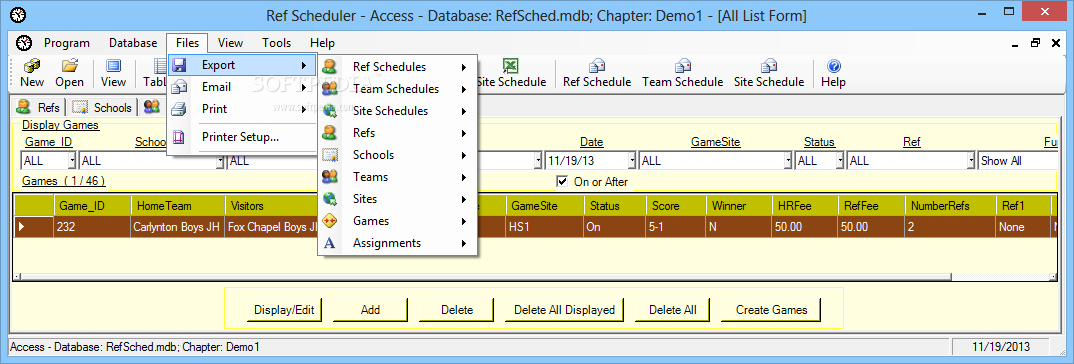1074x364 pixels.
Task: Toggle the On or After checkbox
Action: (x=562, y=182)
